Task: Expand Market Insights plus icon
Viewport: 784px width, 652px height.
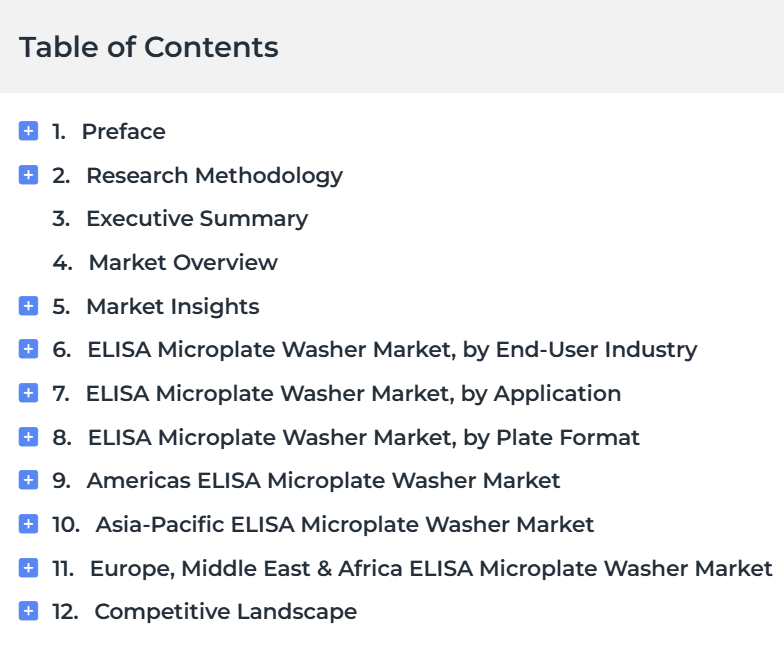Action: [28, 306]
